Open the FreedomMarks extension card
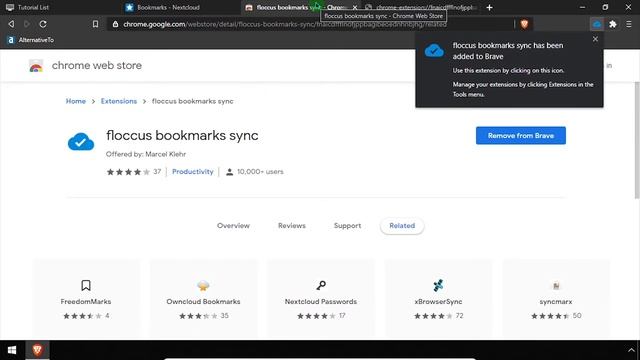640x360 pixels. pos(86,299)
